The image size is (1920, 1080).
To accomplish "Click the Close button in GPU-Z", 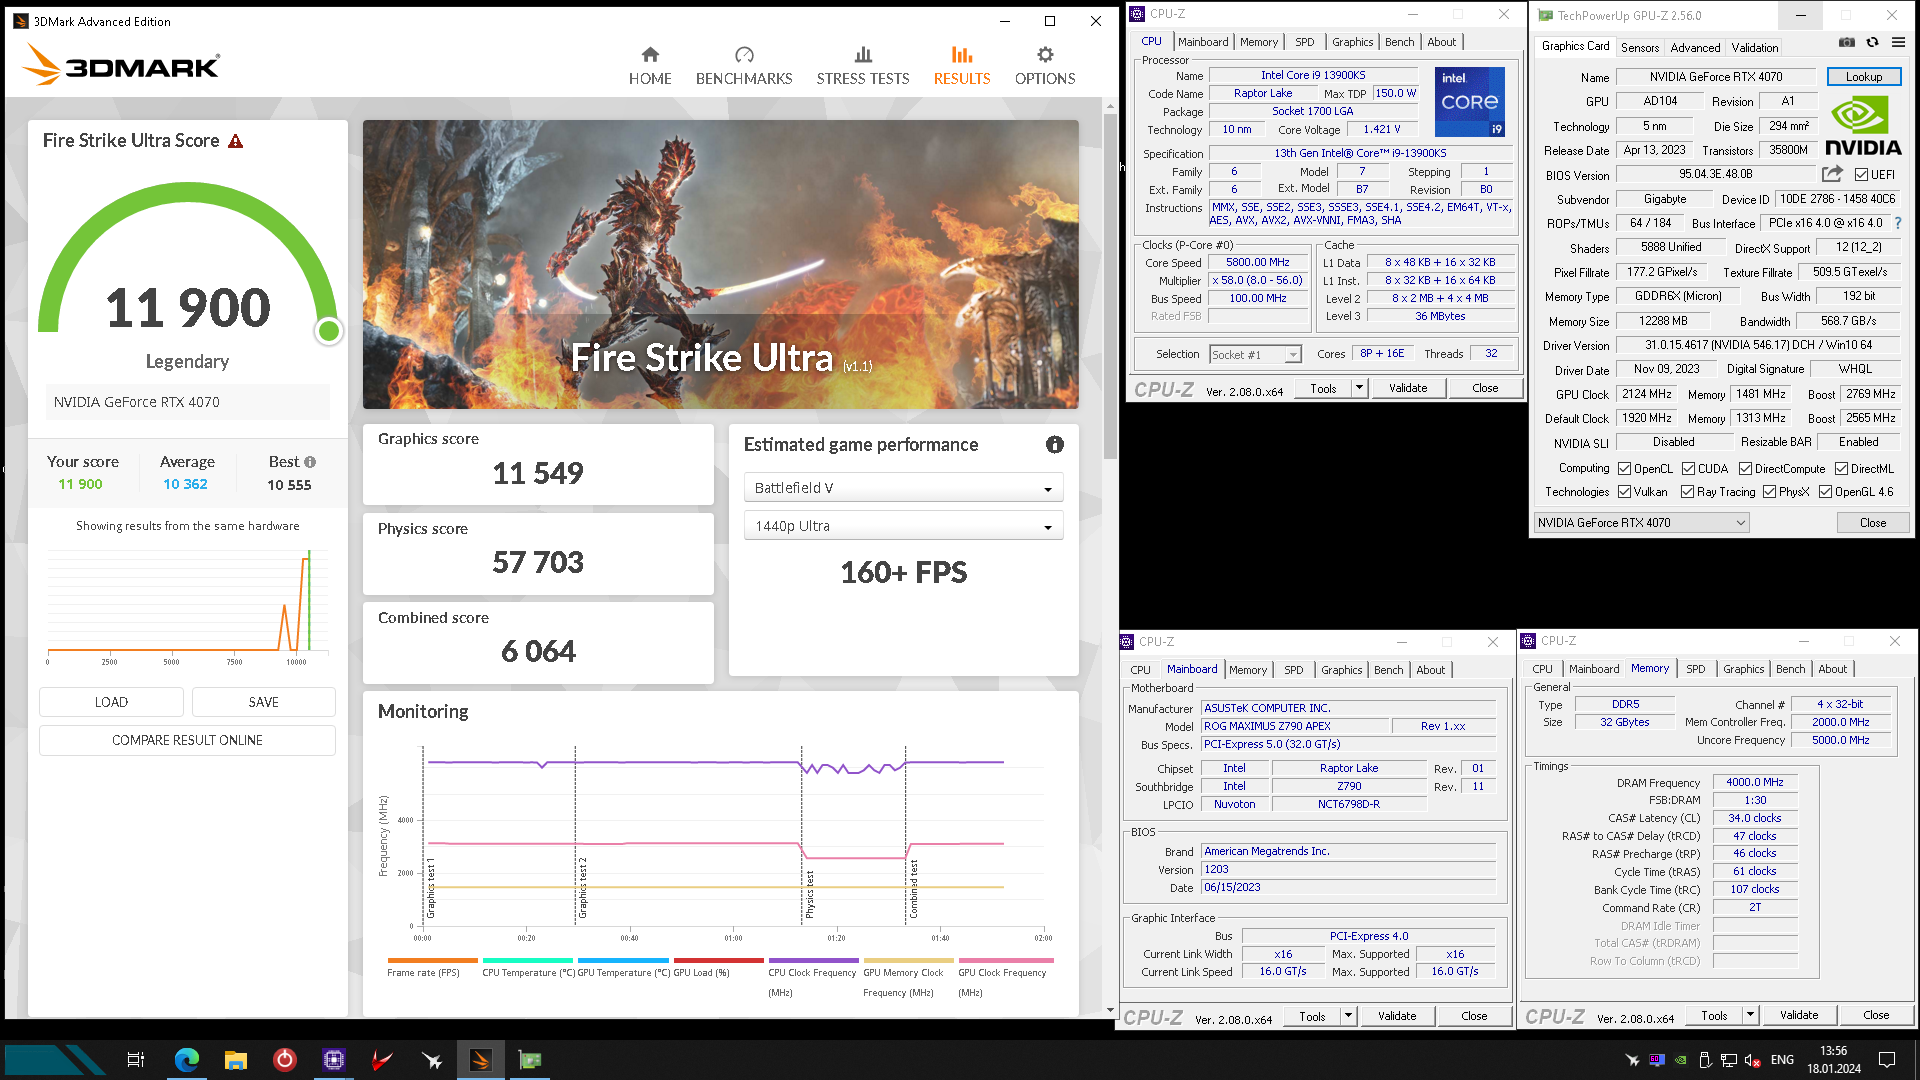I will 1873,523.
